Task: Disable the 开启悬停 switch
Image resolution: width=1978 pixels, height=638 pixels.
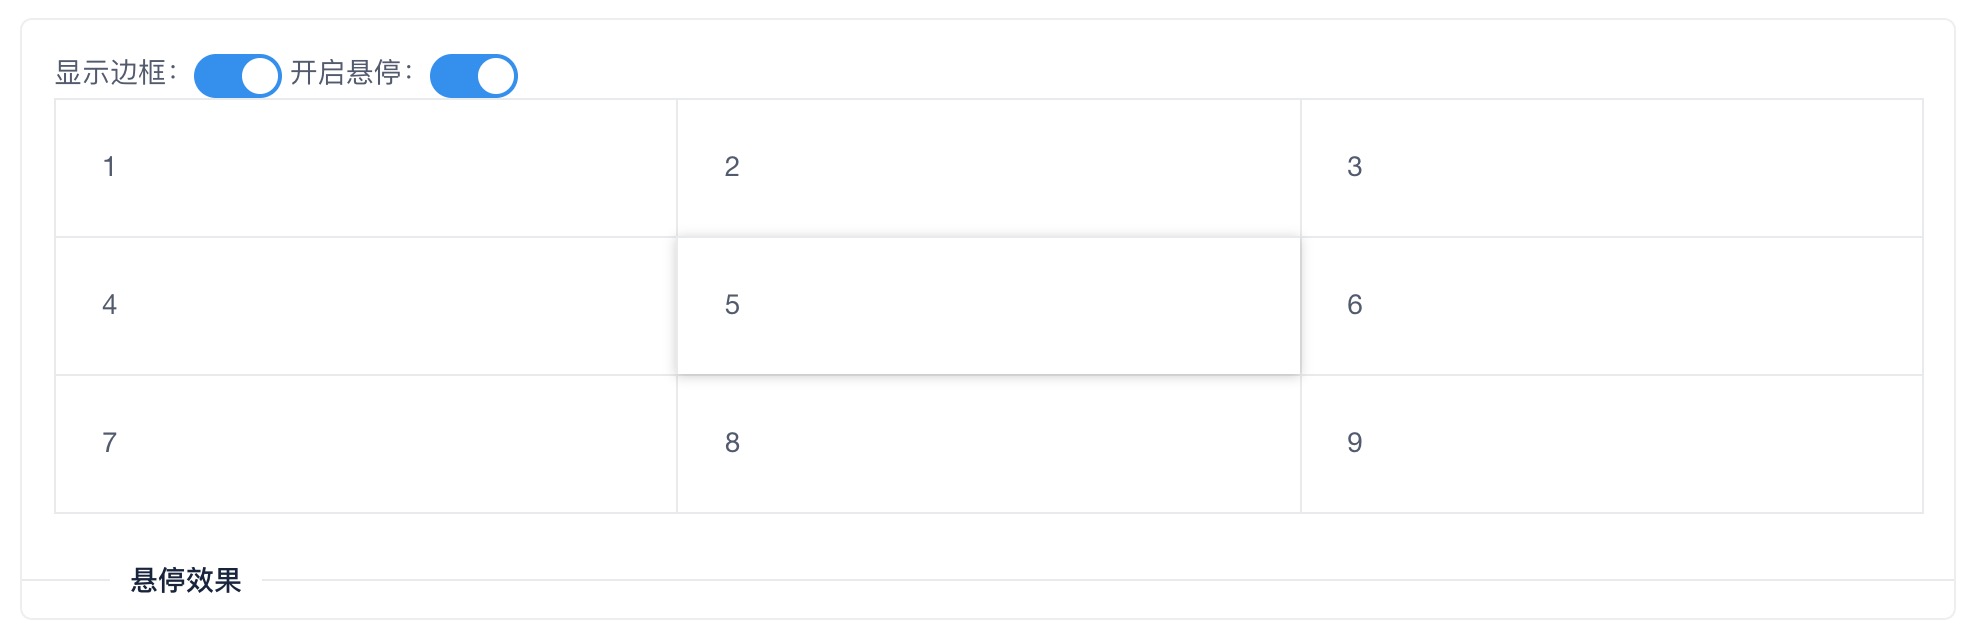Action: 473,76
